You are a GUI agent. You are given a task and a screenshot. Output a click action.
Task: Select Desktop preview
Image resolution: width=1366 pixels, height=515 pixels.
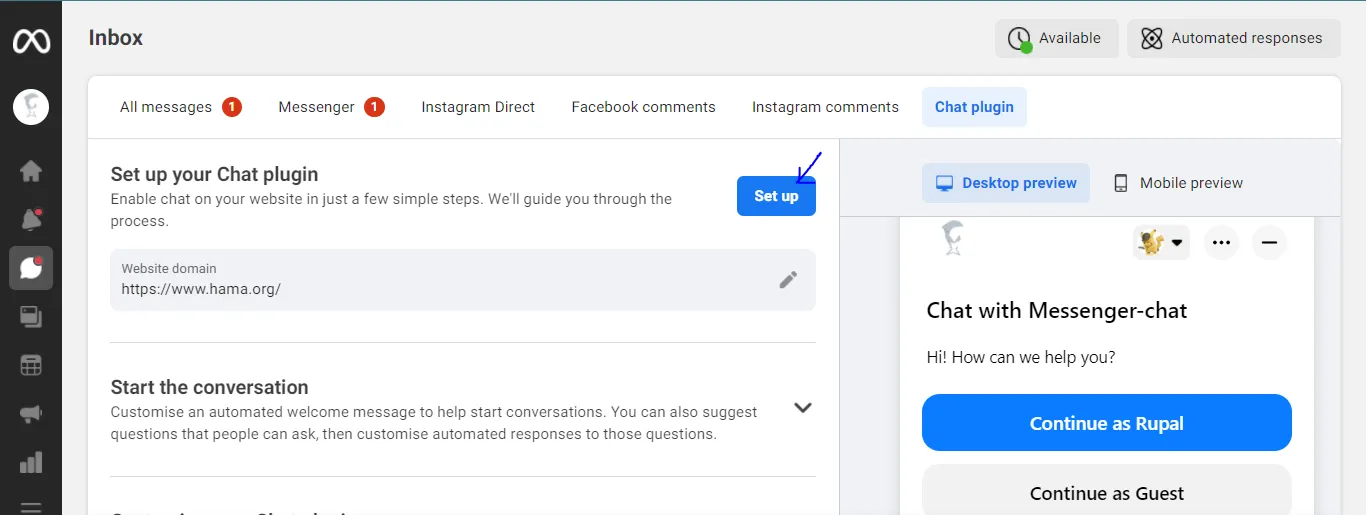tap(1006, 183)
